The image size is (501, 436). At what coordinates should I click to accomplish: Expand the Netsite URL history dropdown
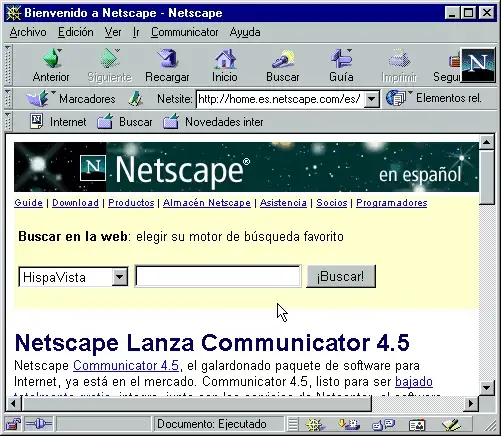point(371,99)
